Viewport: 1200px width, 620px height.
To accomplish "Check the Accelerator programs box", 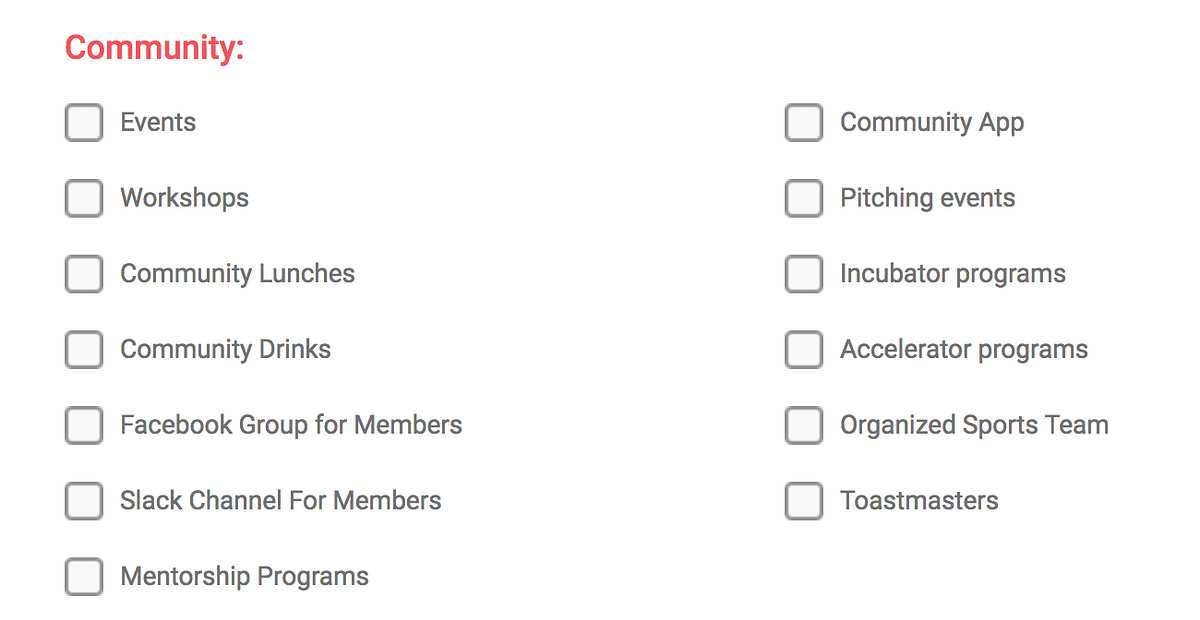I will click(x=804, y=350).
